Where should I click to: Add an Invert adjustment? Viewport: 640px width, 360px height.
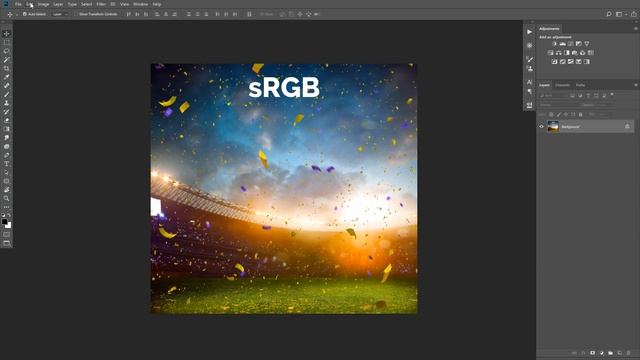pyautogui.click(x=554, y=62)
